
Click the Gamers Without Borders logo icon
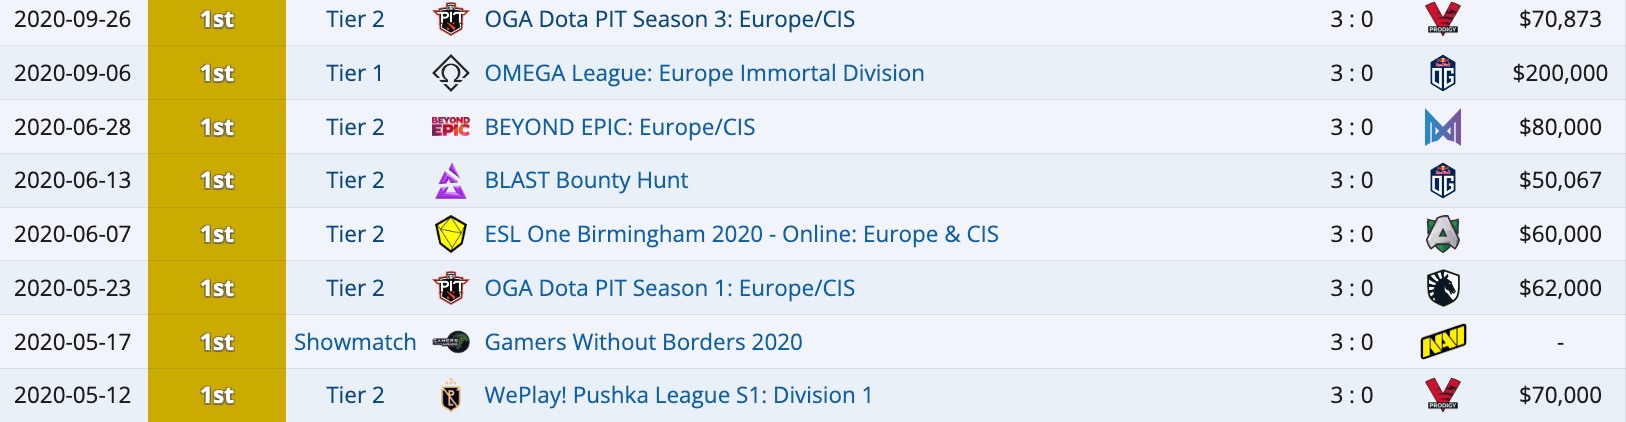click(x=451, y=342)
